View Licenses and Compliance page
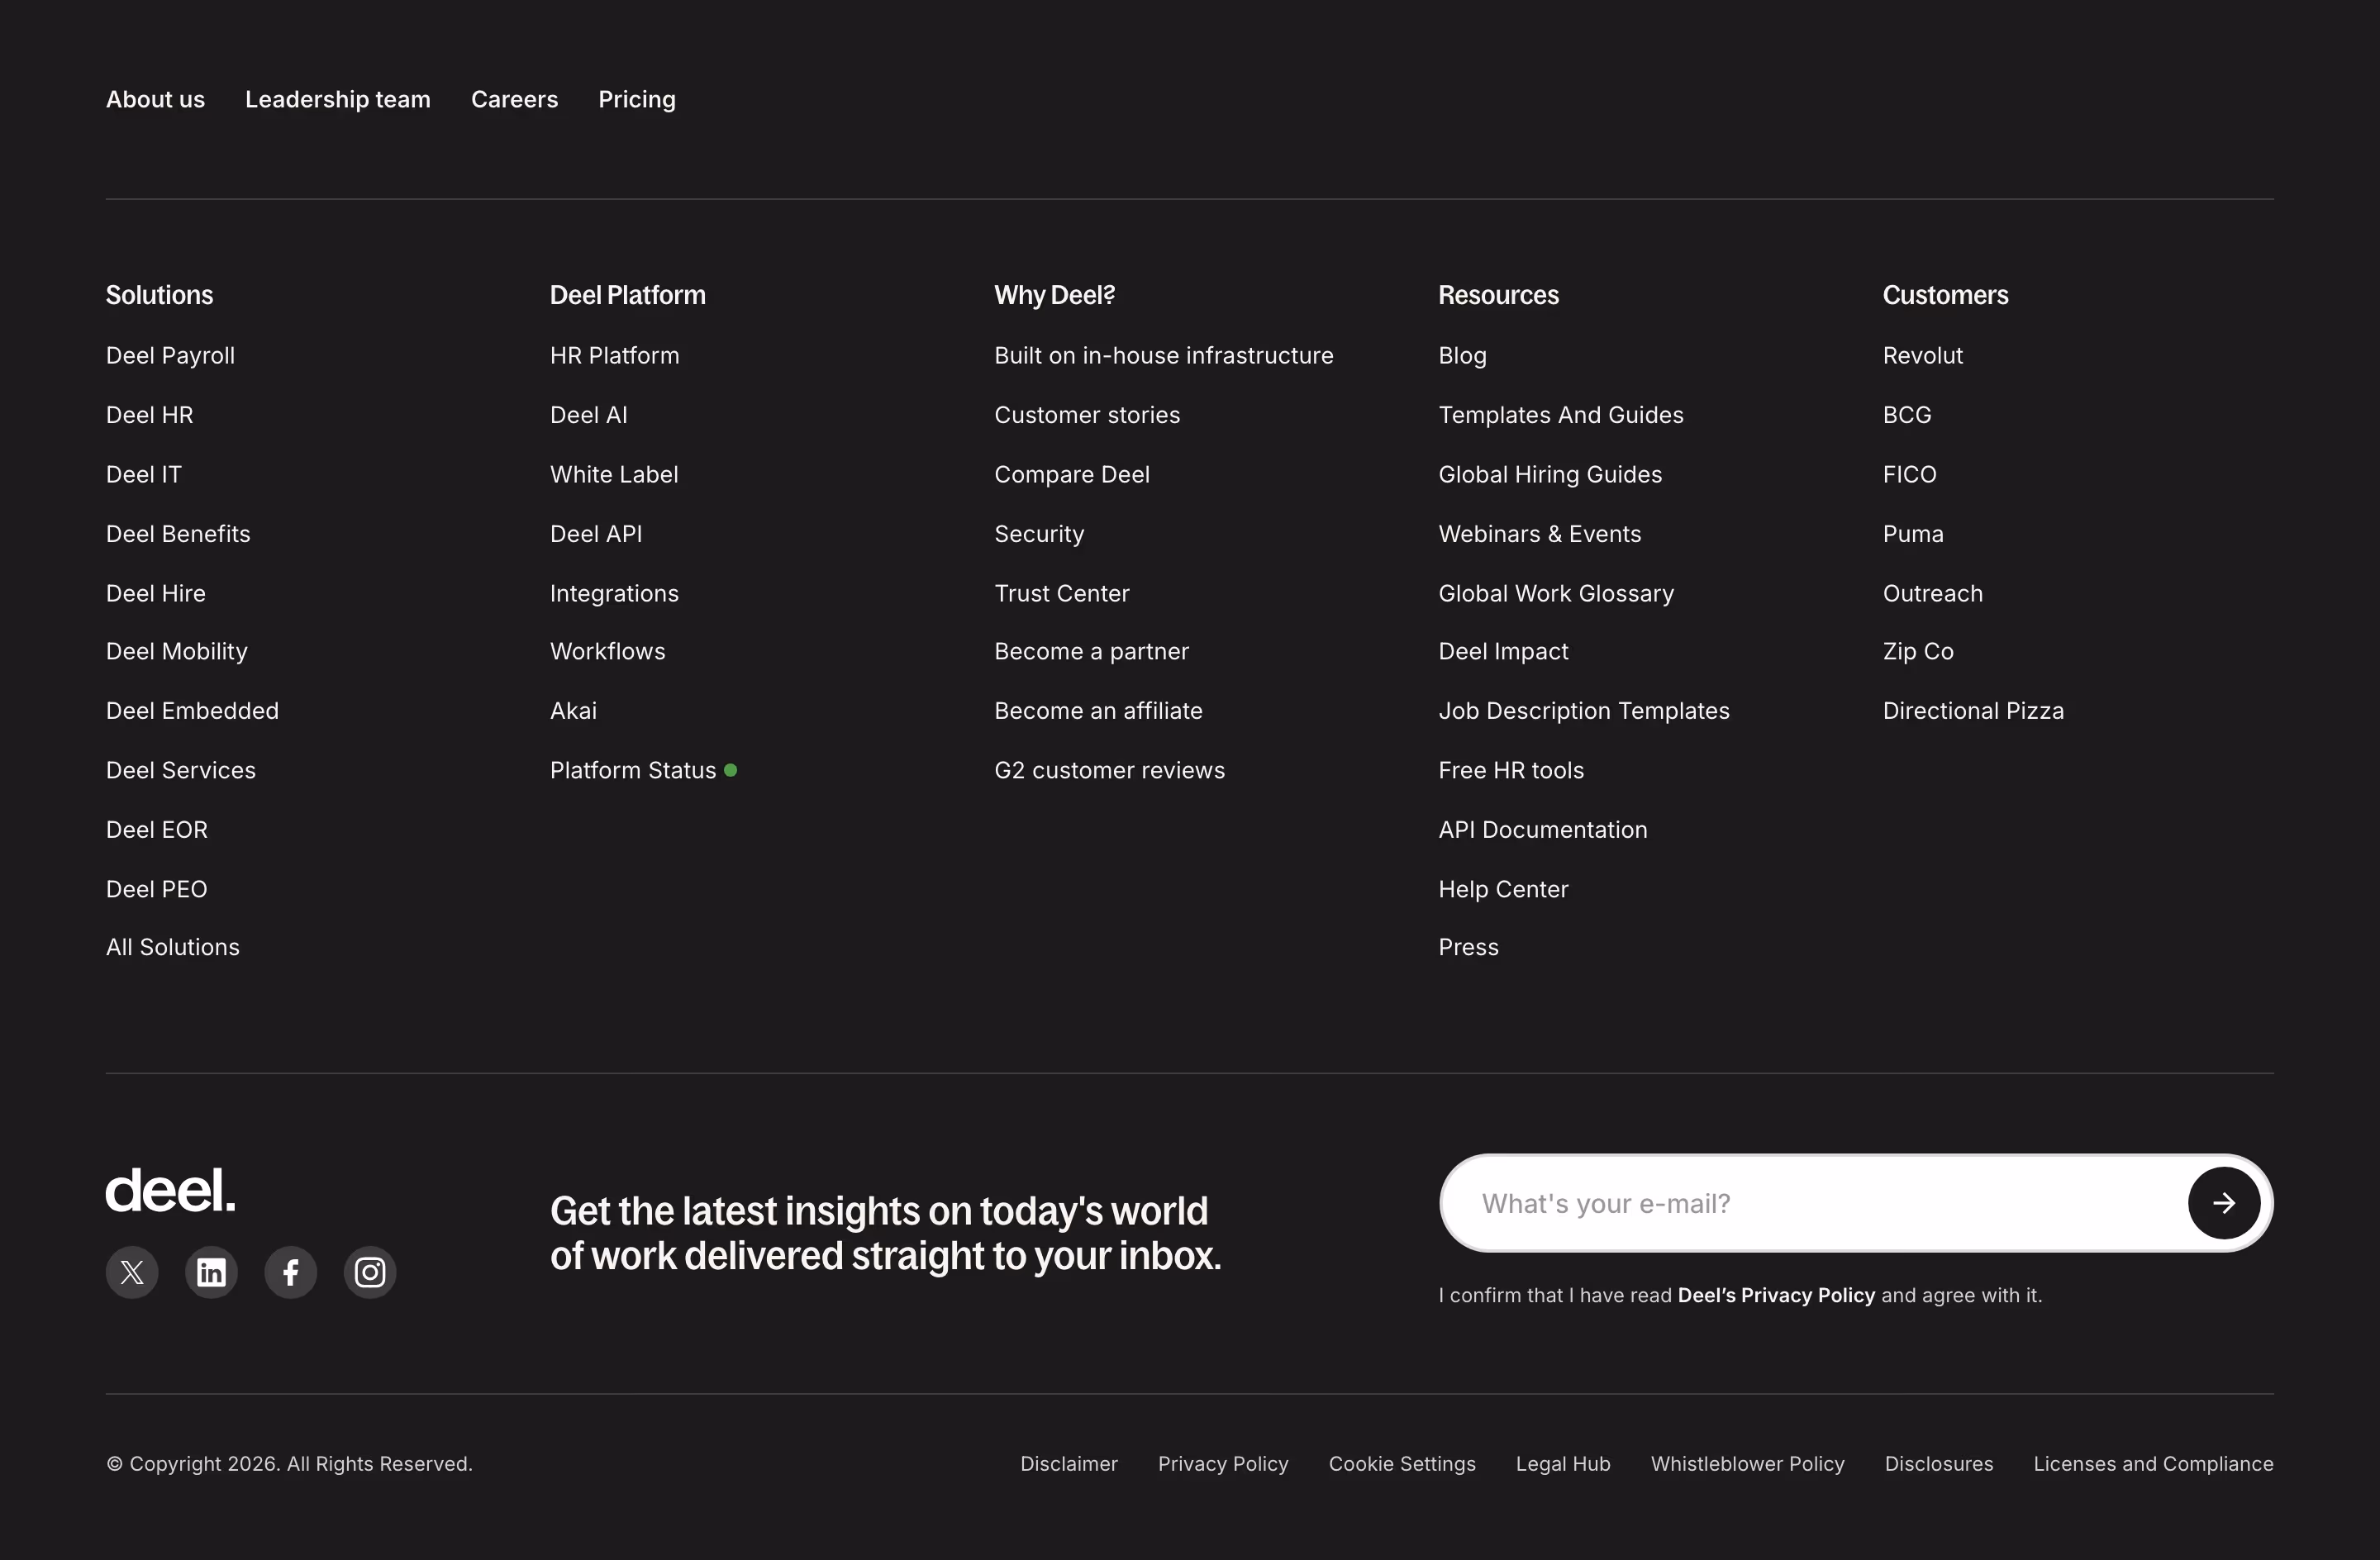This screenshot has width=2380, height=1560. 2153,1464
